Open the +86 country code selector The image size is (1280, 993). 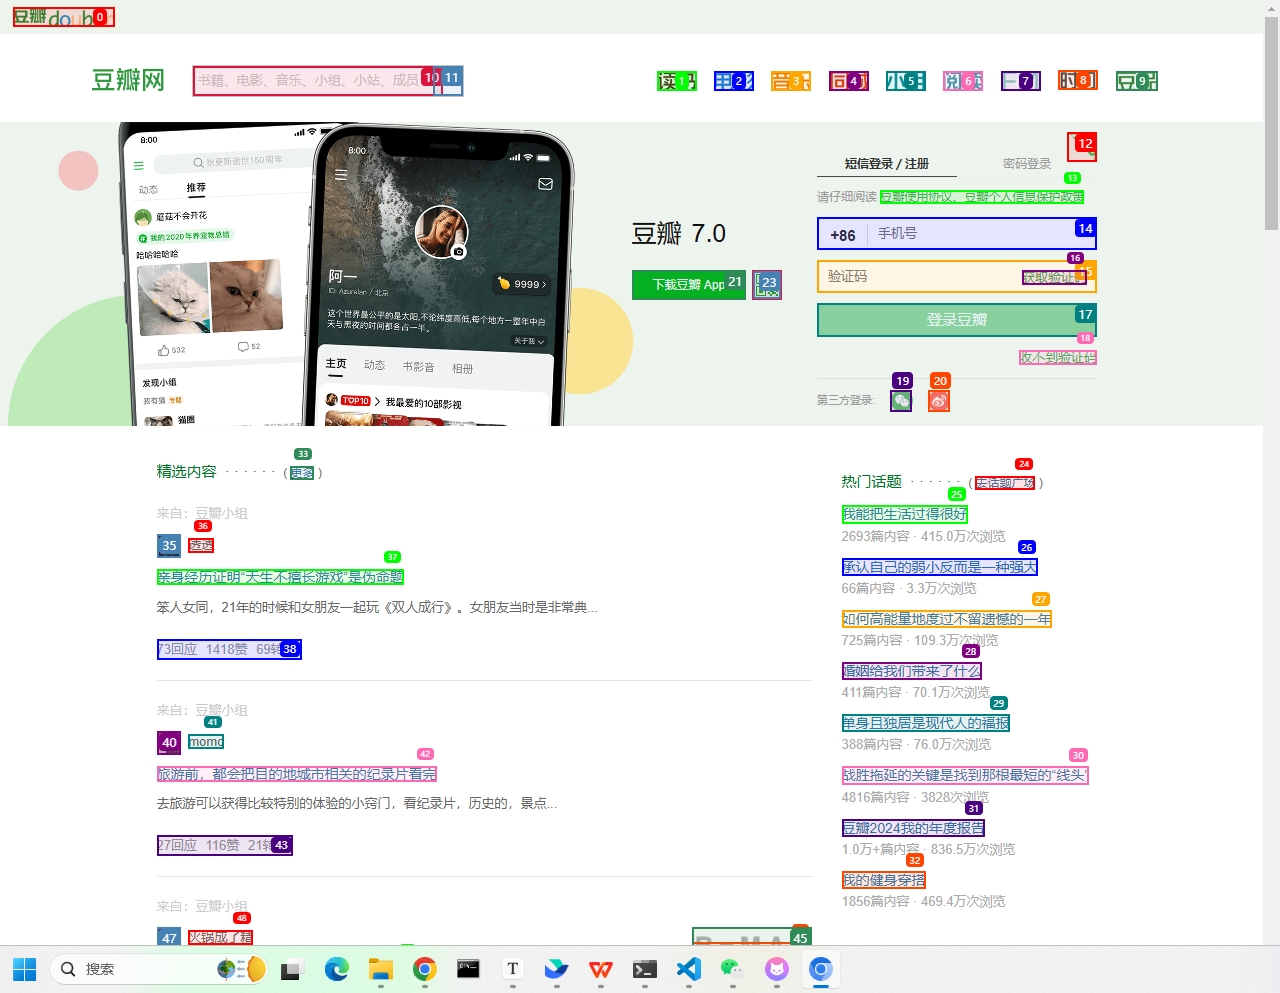(x=843, y=234)
